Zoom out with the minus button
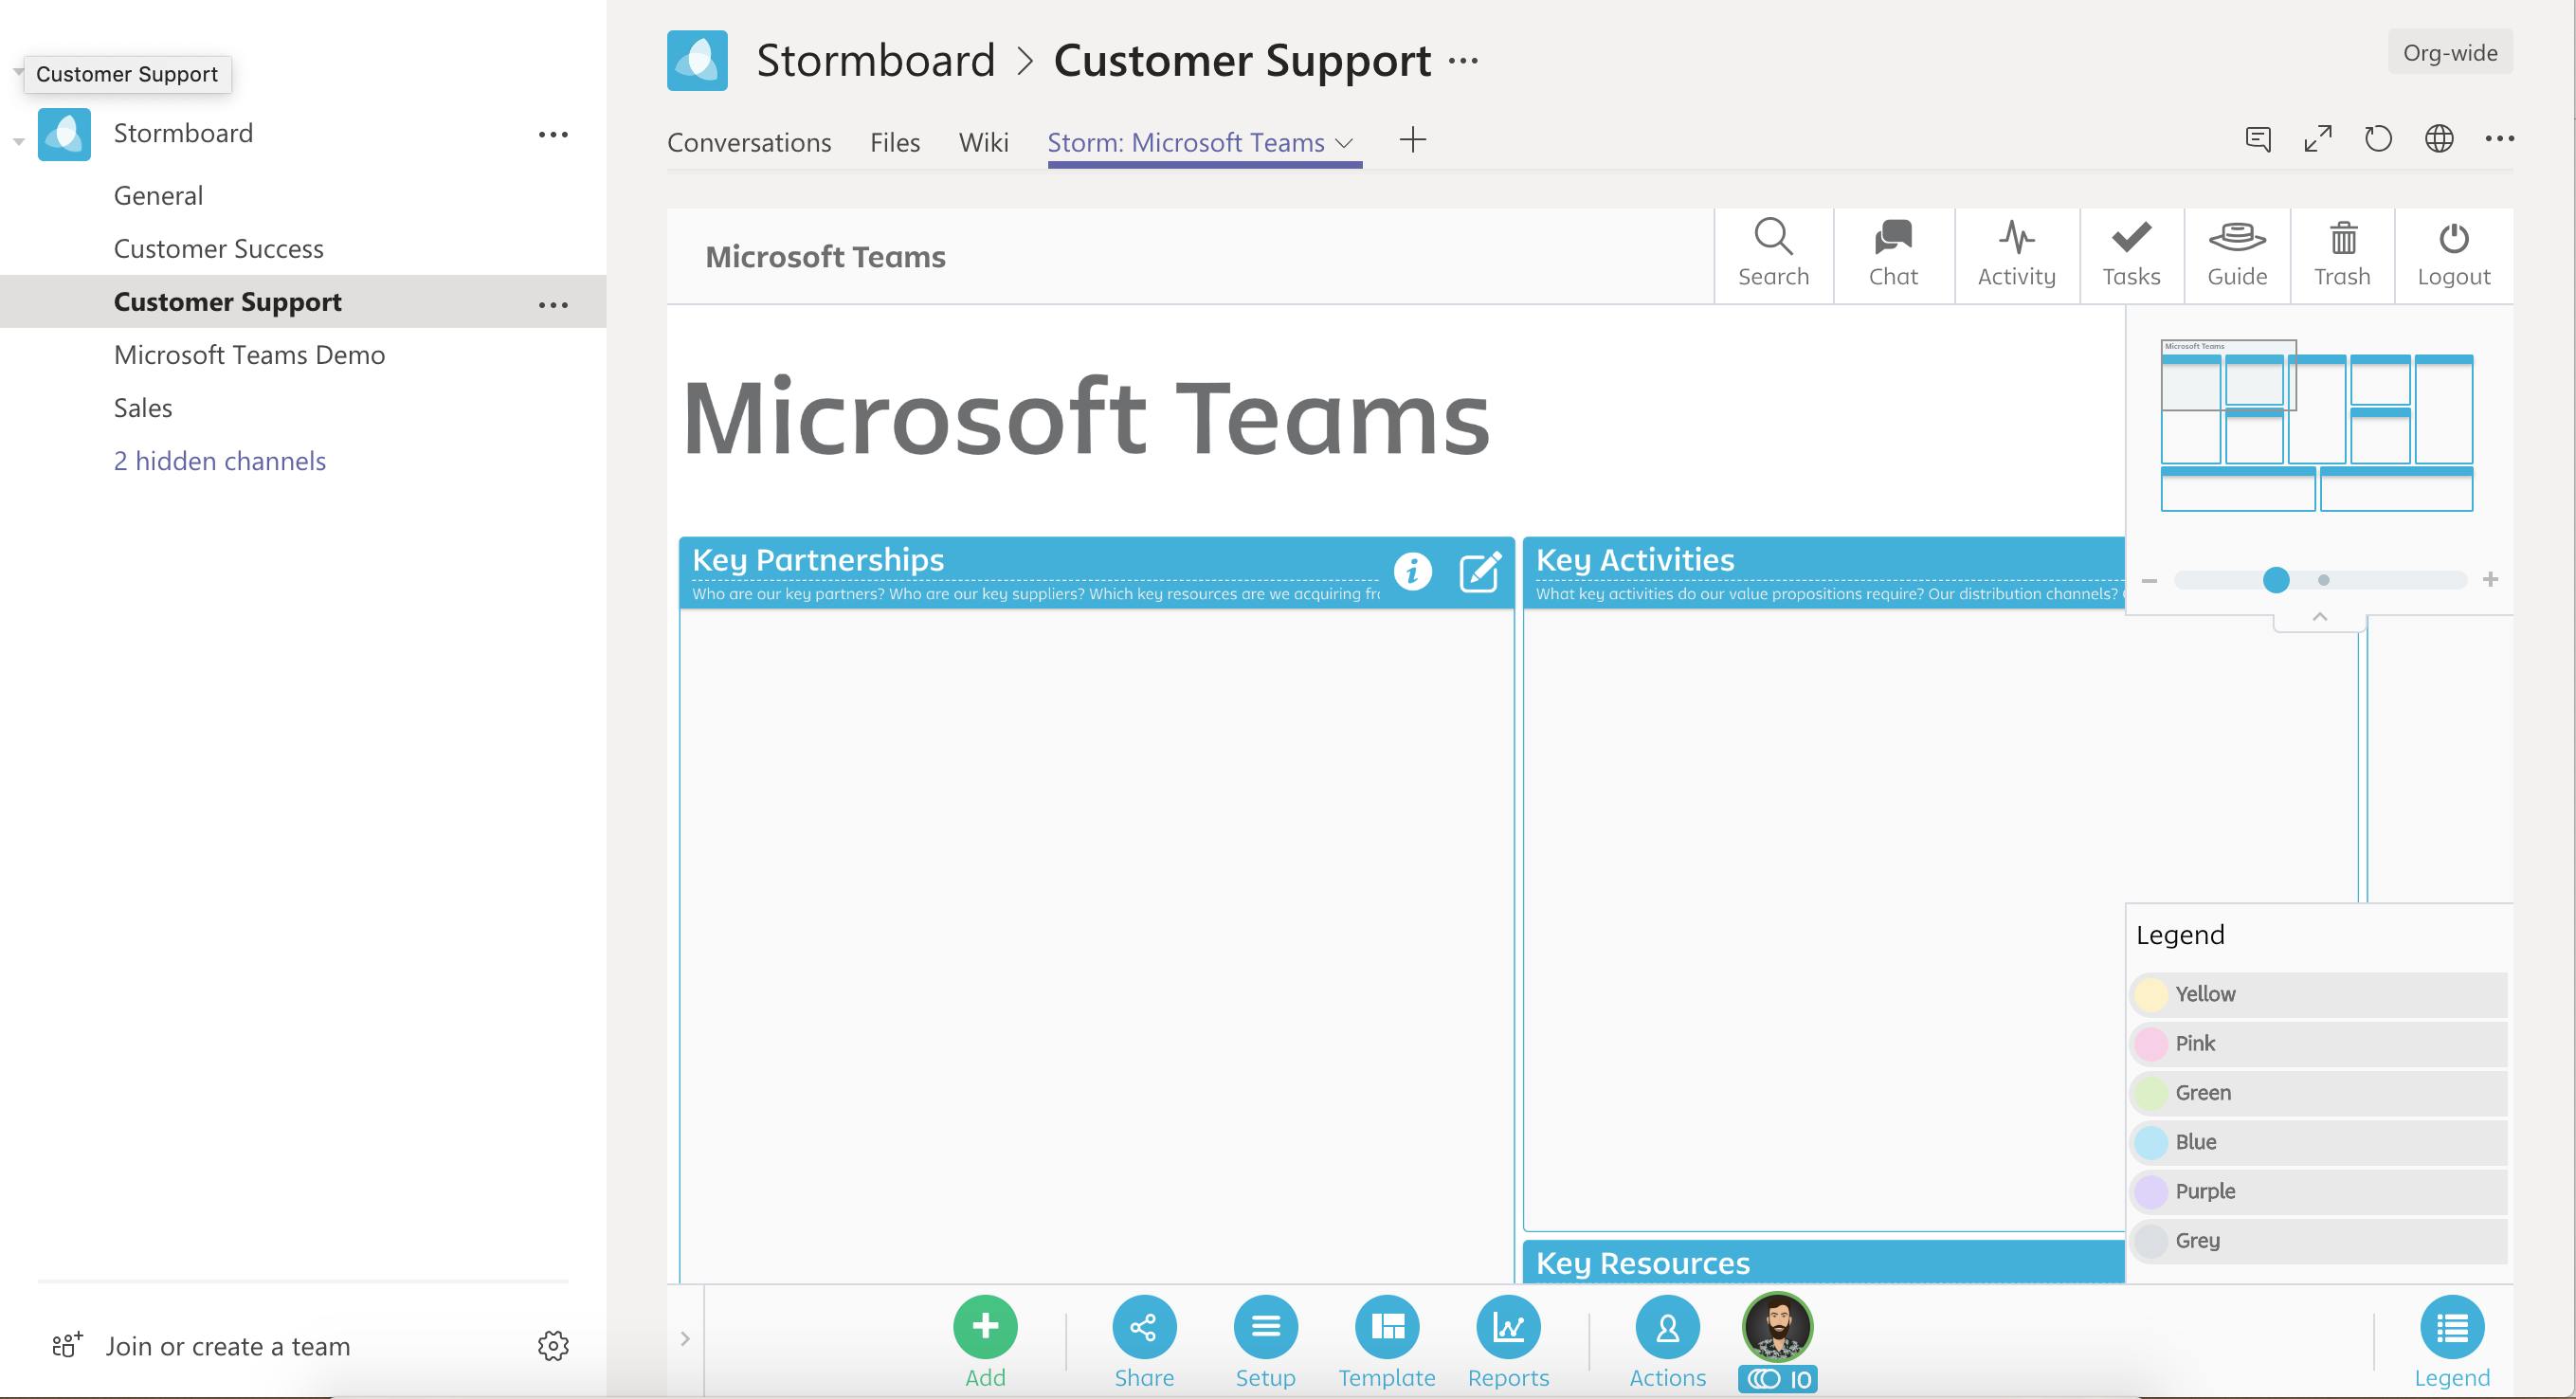Screen dimensions: 2576x1399 (x=2149, y=580)
